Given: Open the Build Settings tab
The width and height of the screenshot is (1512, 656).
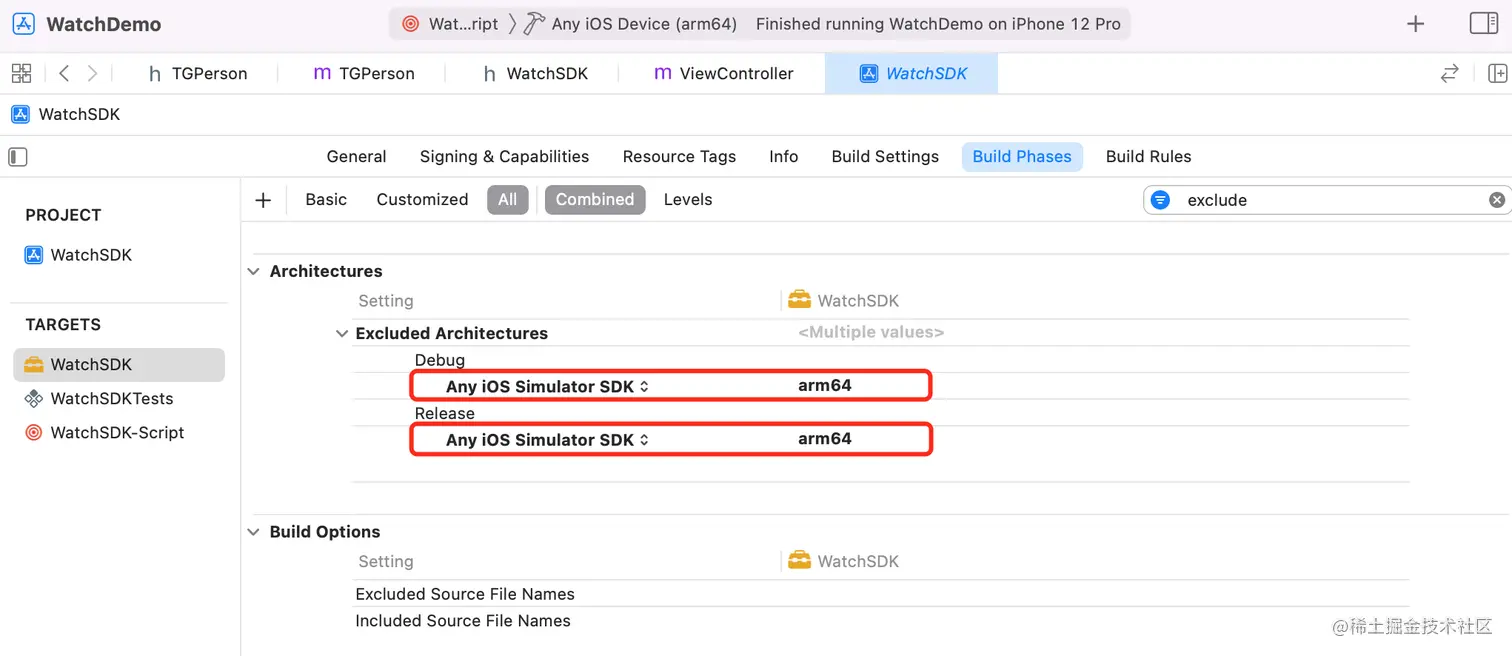Looking at the screenshot, I should (885, 157).
